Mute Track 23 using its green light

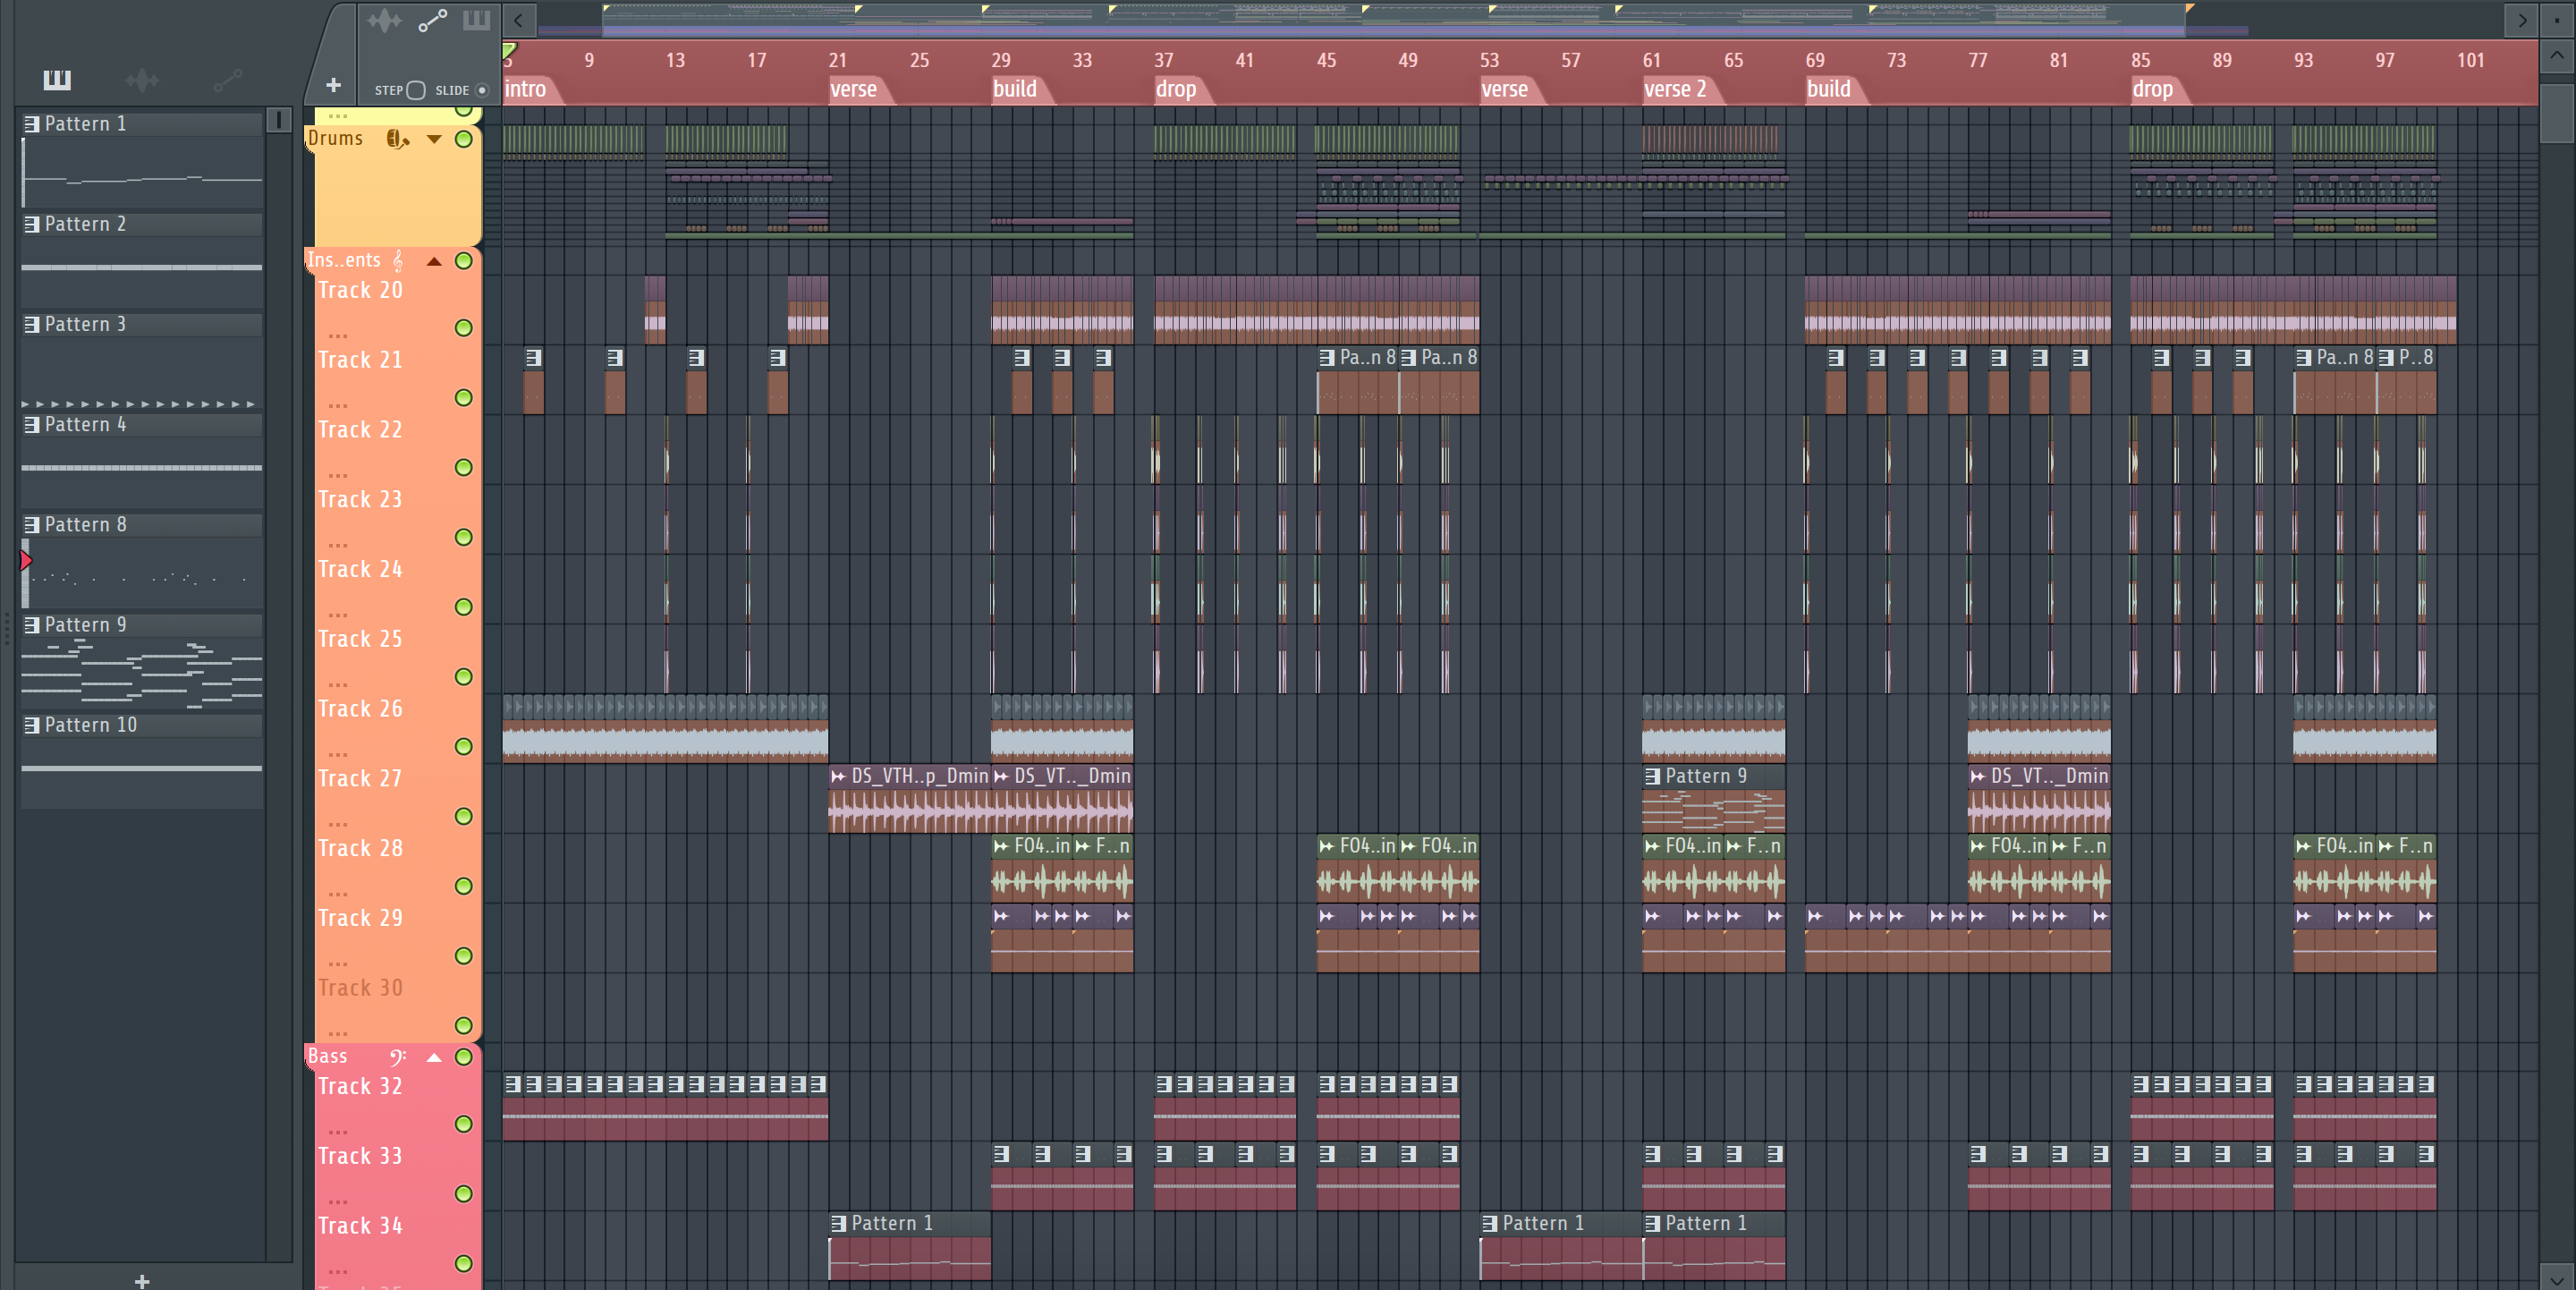pyautogui.click(x=464, y=537)
